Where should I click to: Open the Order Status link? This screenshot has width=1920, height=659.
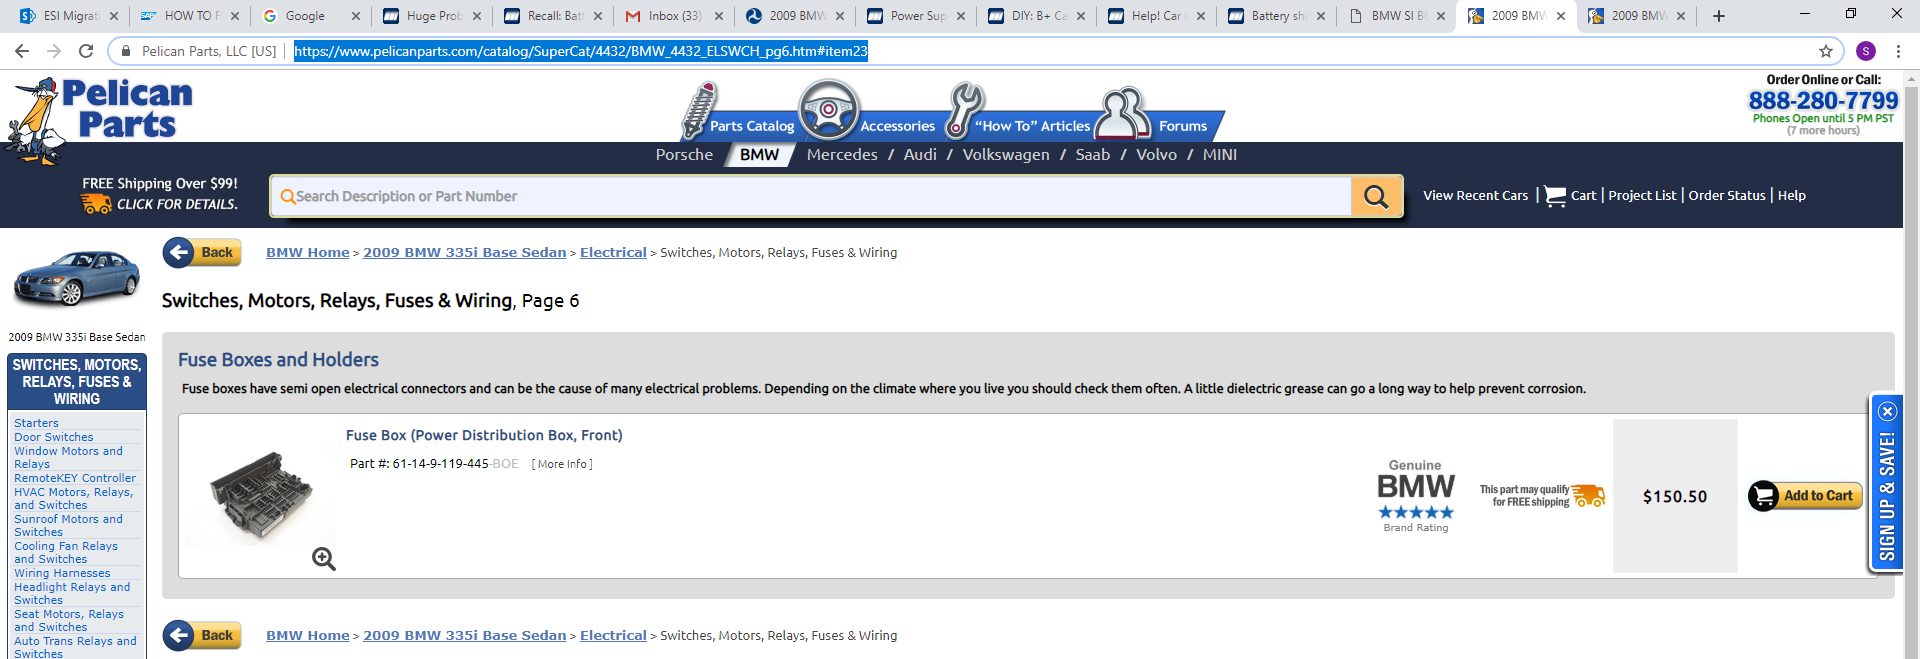(x=1727, y=196)
